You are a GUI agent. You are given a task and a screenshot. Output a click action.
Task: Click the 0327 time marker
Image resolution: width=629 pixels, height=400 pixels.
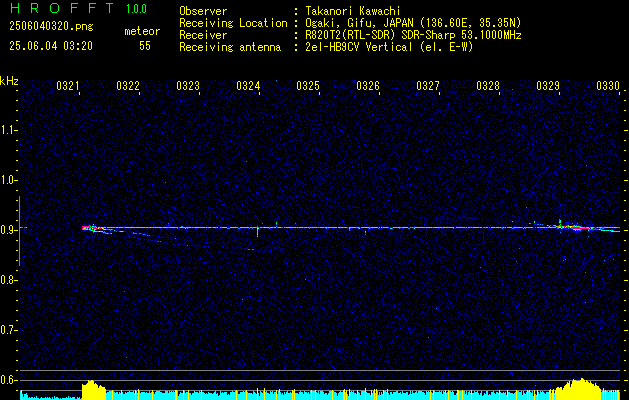click(428, 85)
